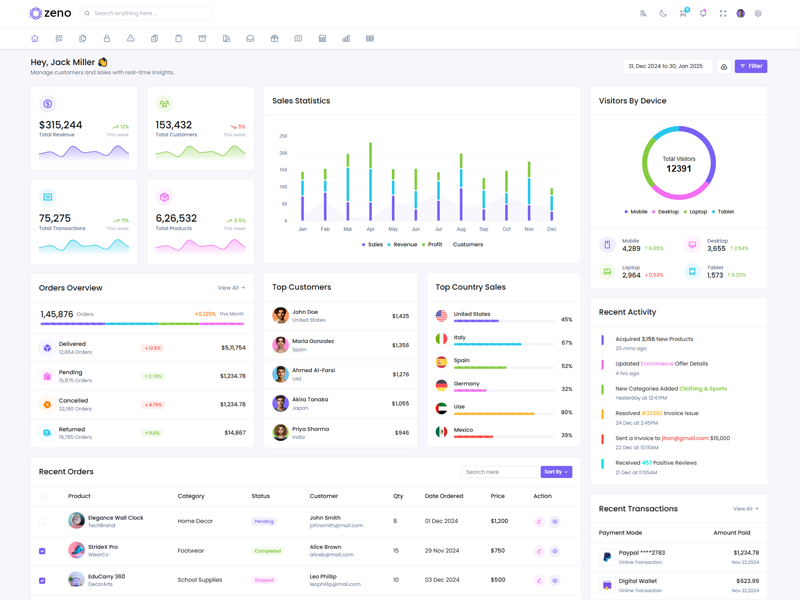Click the bar chart icon in navigation
800x600 pixels.
[x=346, y=39]
